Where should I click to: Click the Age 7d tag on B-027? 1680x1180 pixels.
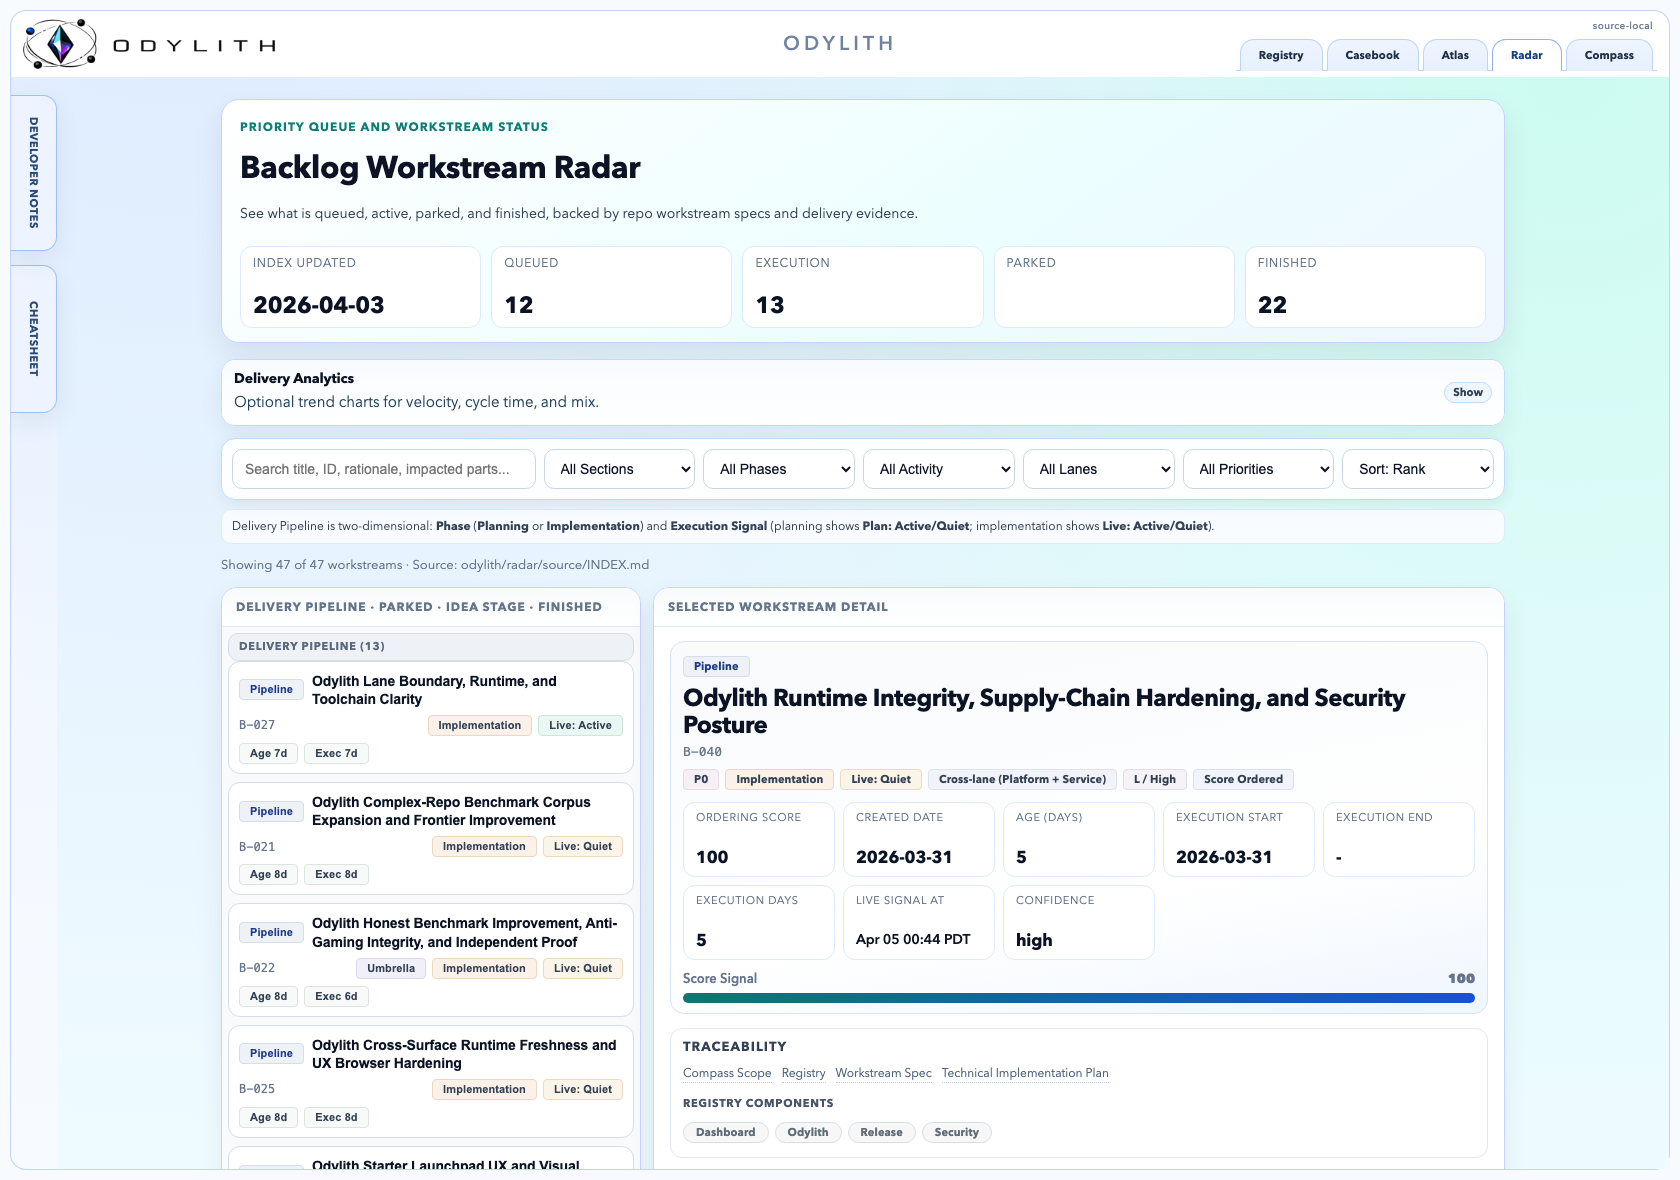click(x=268, y=753)
